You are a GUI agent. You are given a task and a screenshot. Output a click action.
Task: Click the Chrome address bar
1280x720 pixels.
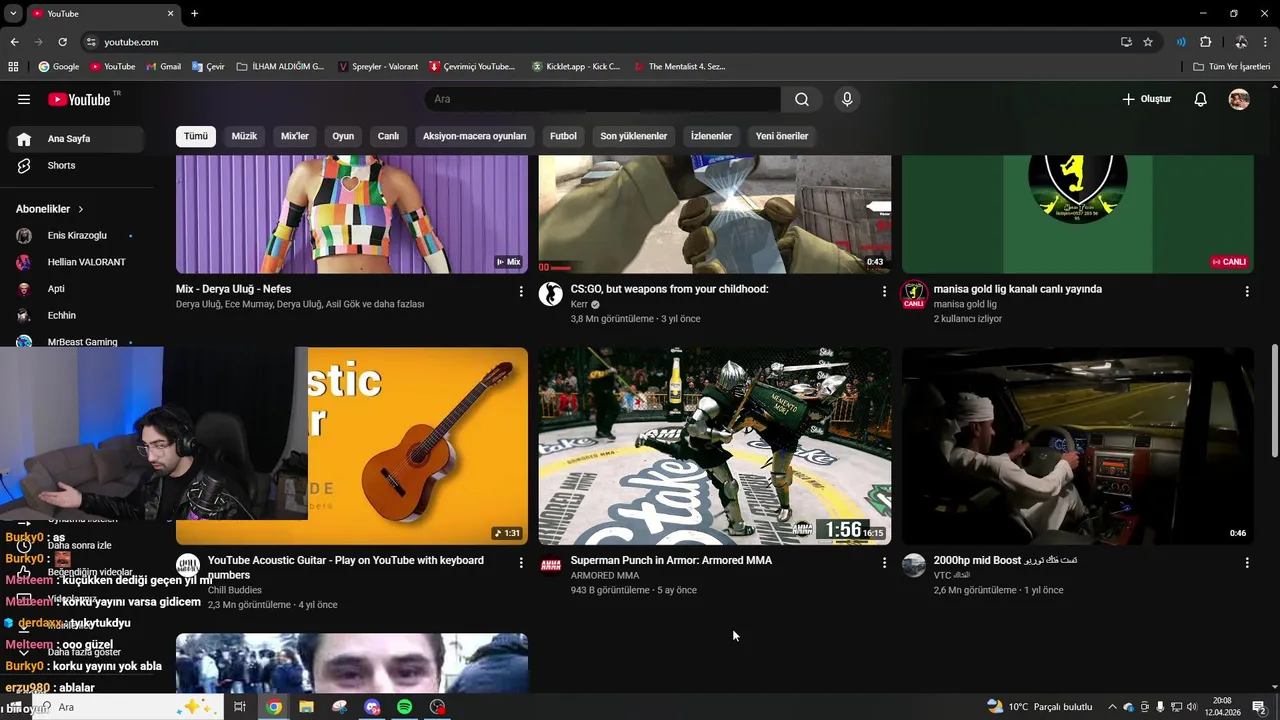(x=600, y=42)
